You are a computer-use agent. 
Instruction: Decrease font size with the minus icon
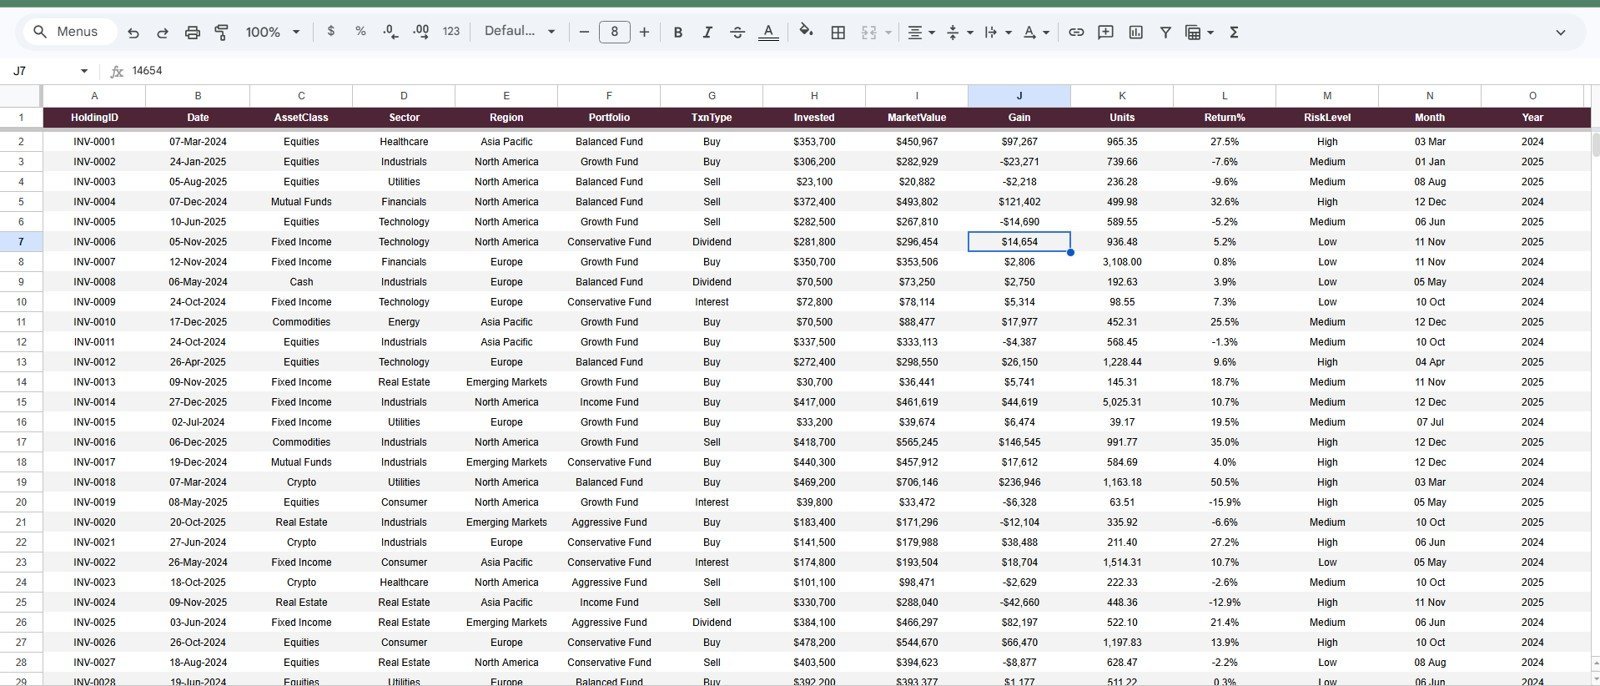tap(584, 32)
